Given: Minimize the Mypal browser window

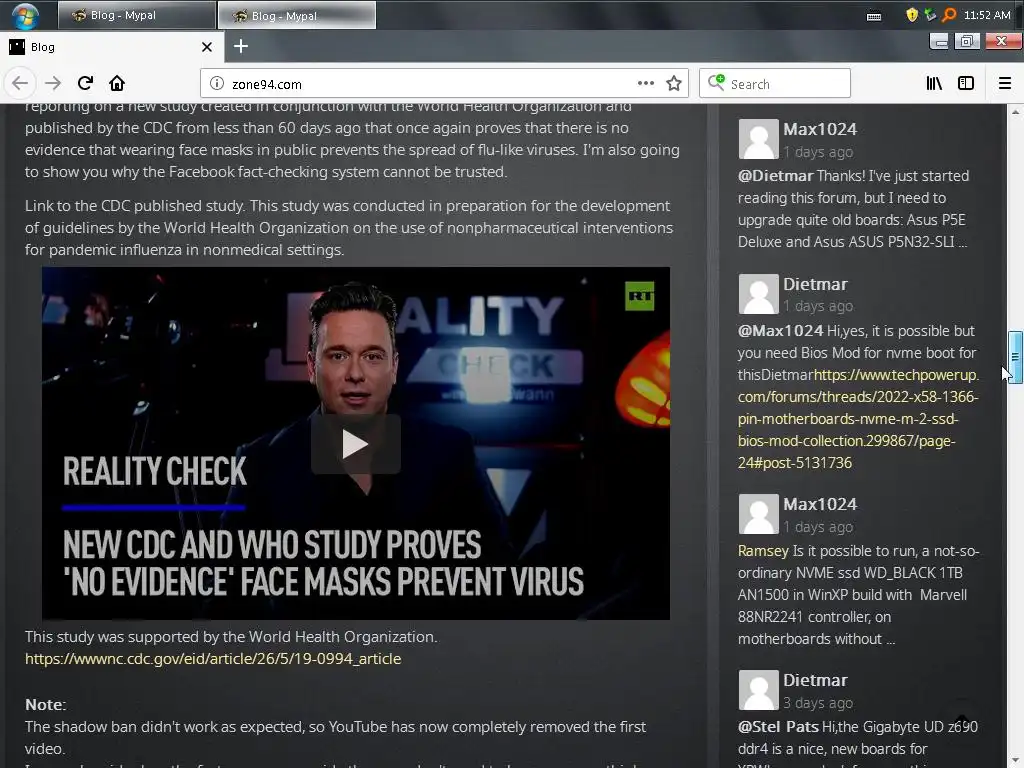Looking at the screenshot, I should (x=939, y=42).
